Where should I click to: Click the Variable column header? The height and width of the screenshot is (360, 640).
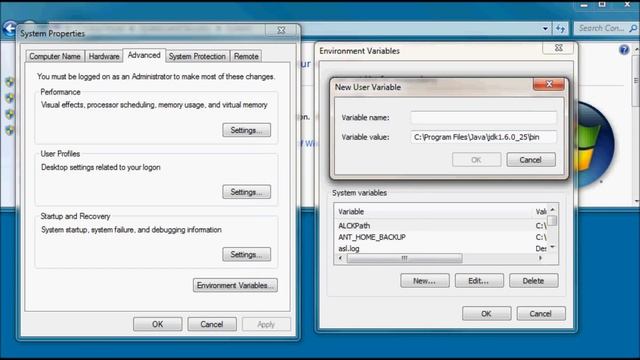point(433,211)
